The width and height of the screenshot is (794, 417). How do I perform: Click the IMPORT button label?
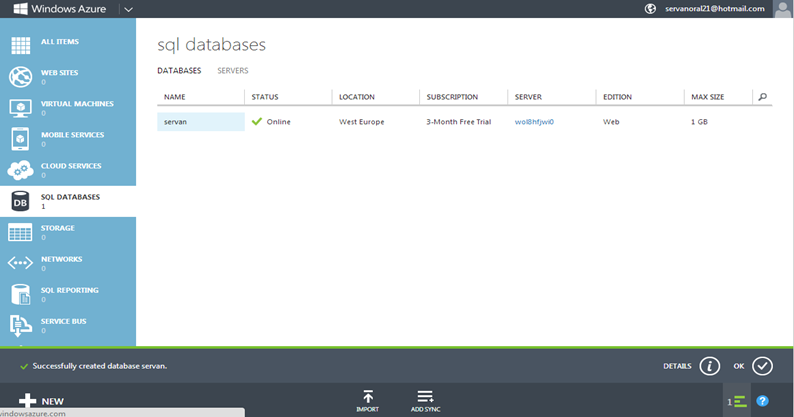(x=368, y=409)
